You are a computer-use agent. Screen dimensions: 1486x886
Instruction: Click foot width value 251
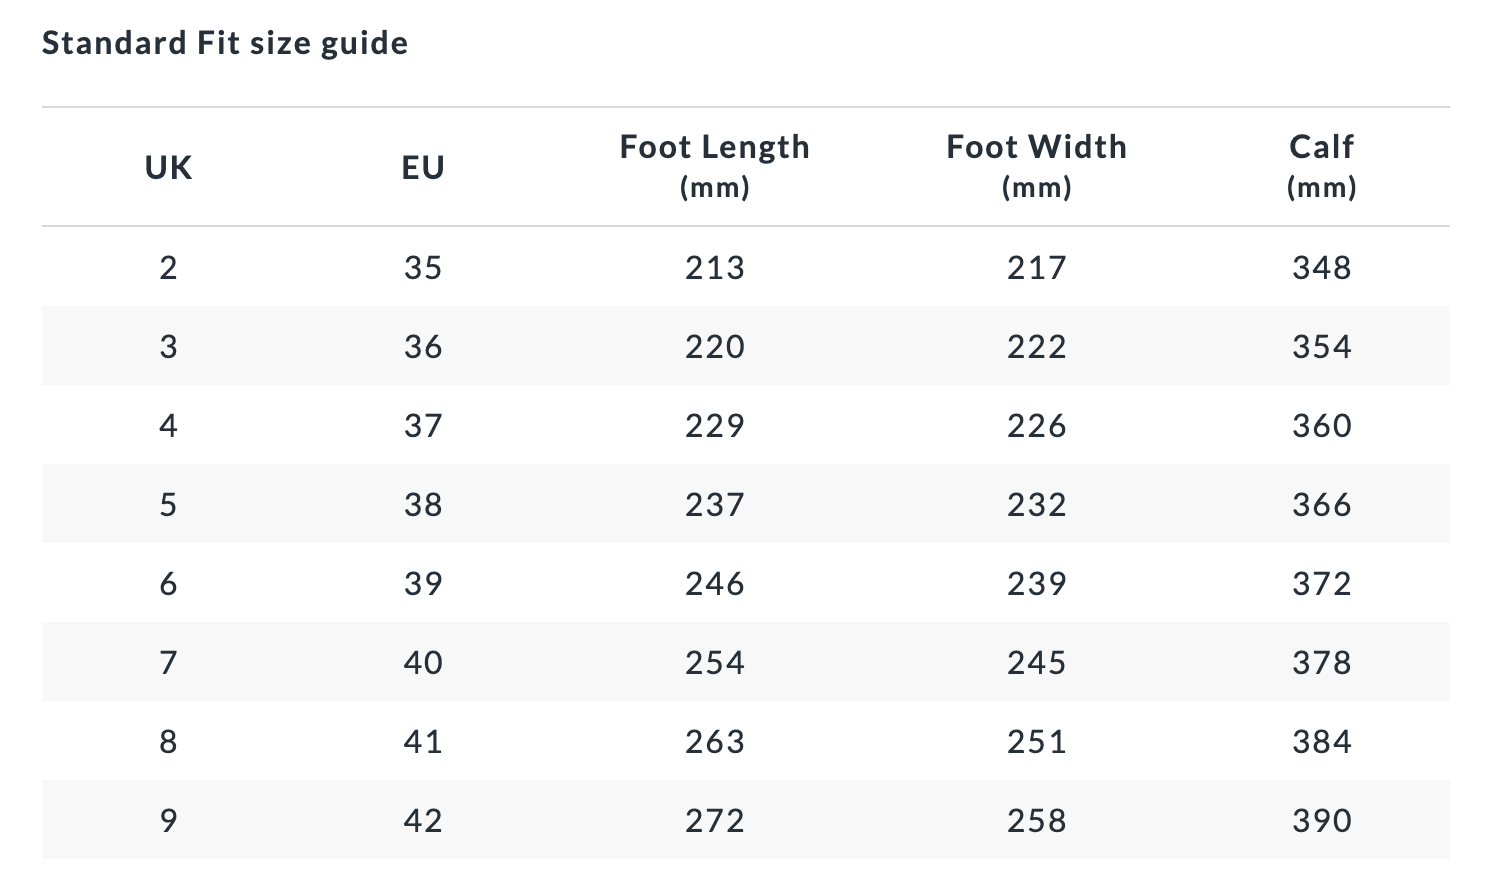[1036, 741]
